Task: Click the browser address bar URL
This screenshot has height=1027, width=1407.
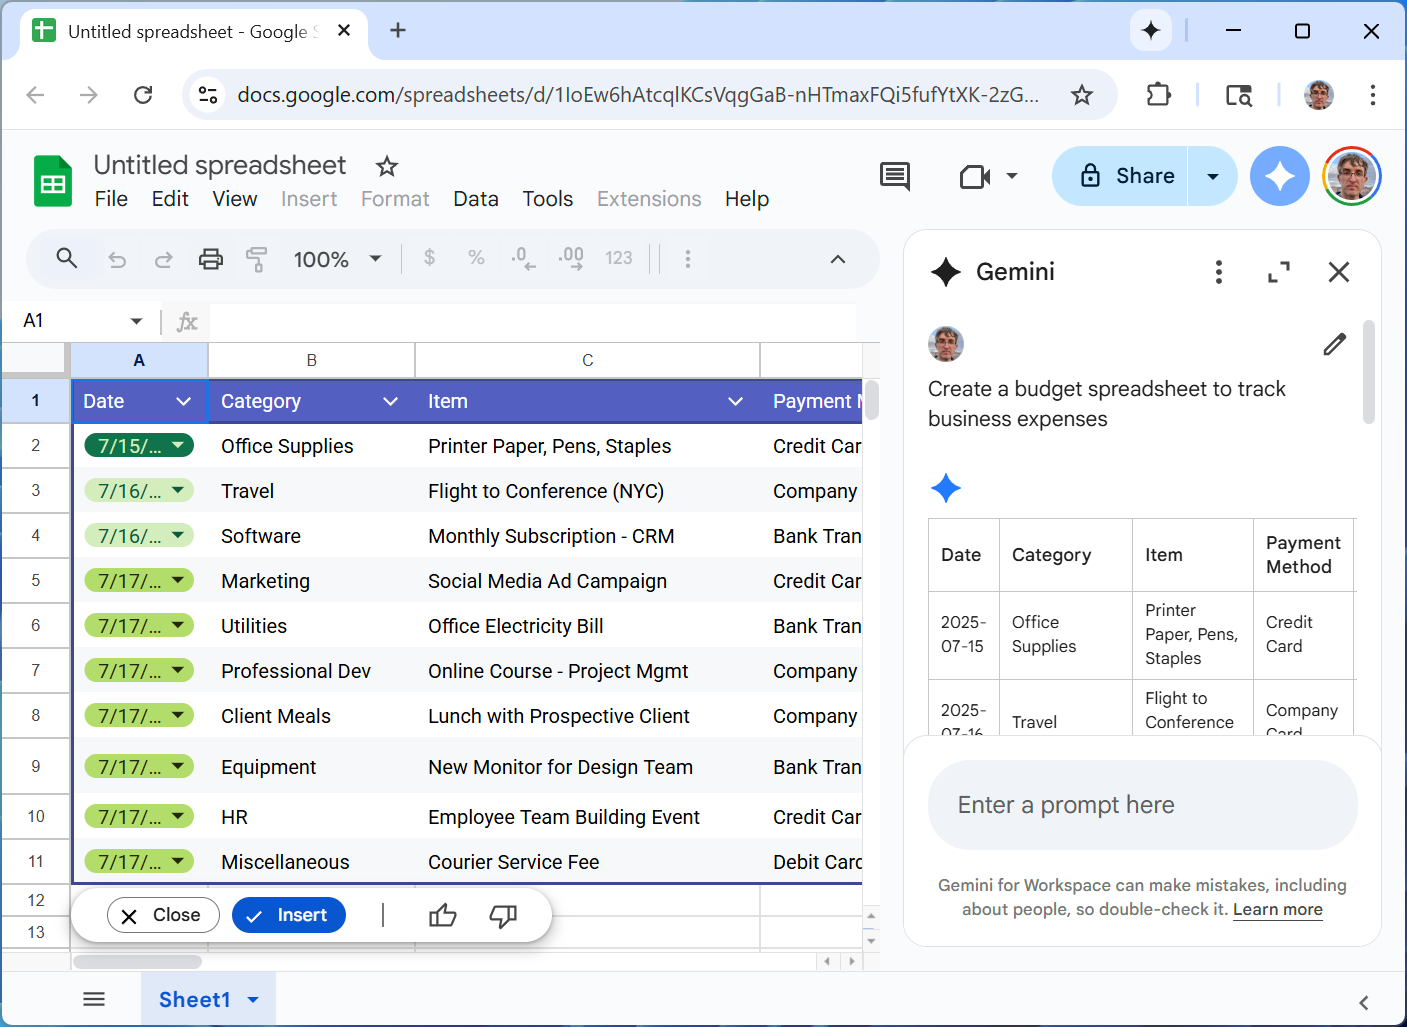Action: 638,95
